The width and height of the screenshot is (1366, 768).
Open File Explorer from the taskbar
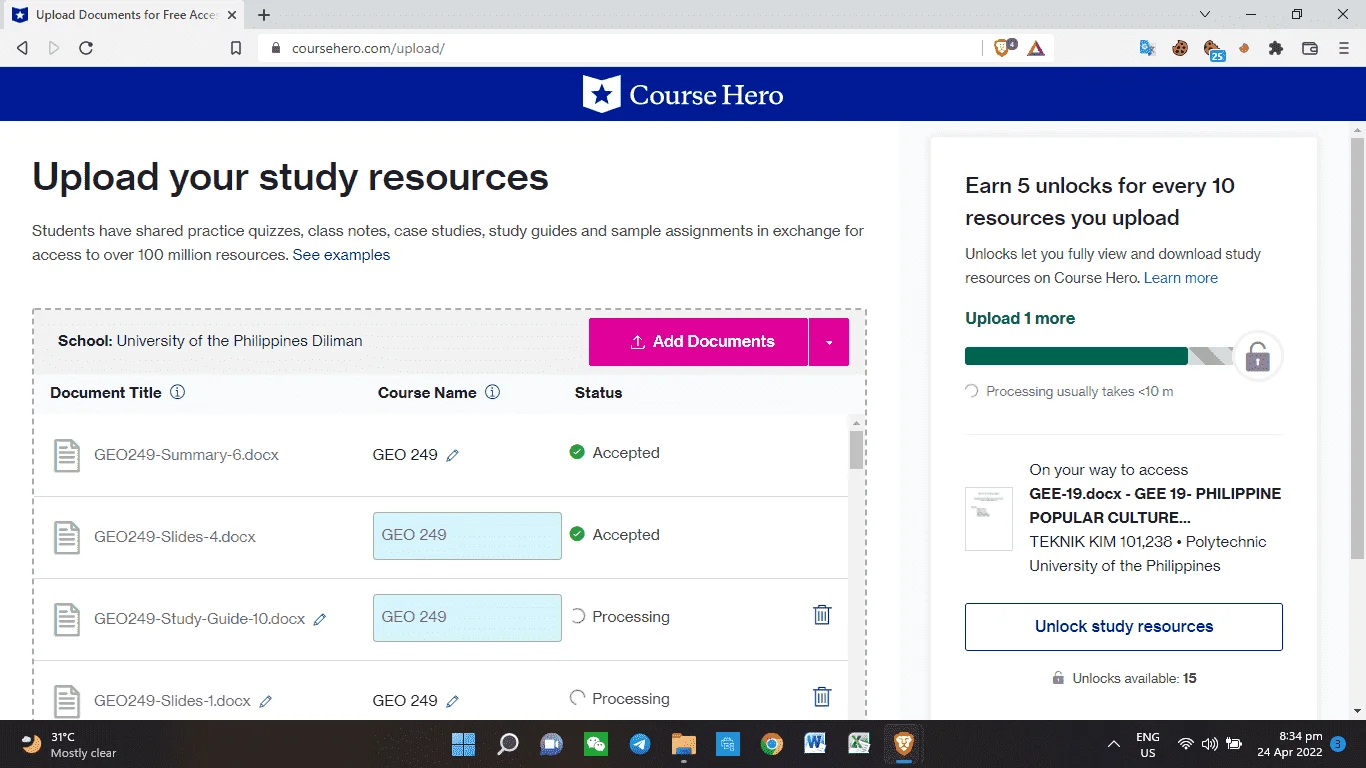pos(684,744)
